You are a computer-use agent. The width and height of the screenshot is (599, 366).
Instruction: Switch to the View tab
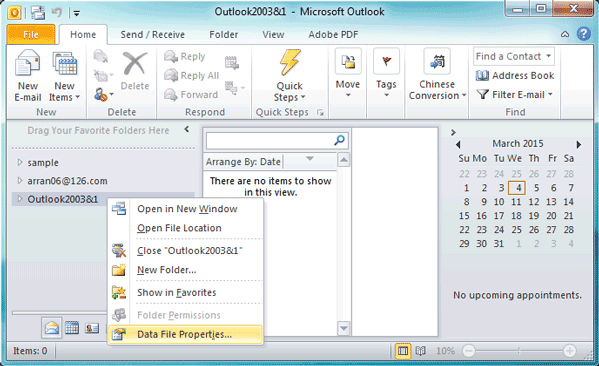[x=273, y=34]
